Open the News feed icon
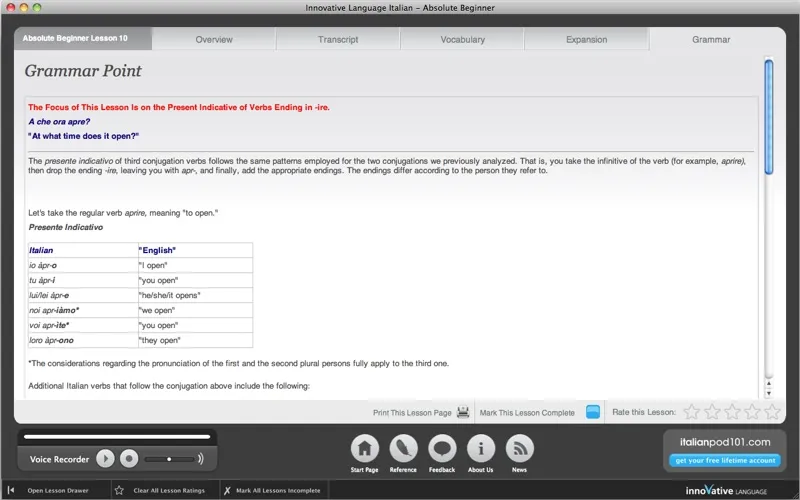Viewport: 800px width, 500px height. tap(519, 448)
